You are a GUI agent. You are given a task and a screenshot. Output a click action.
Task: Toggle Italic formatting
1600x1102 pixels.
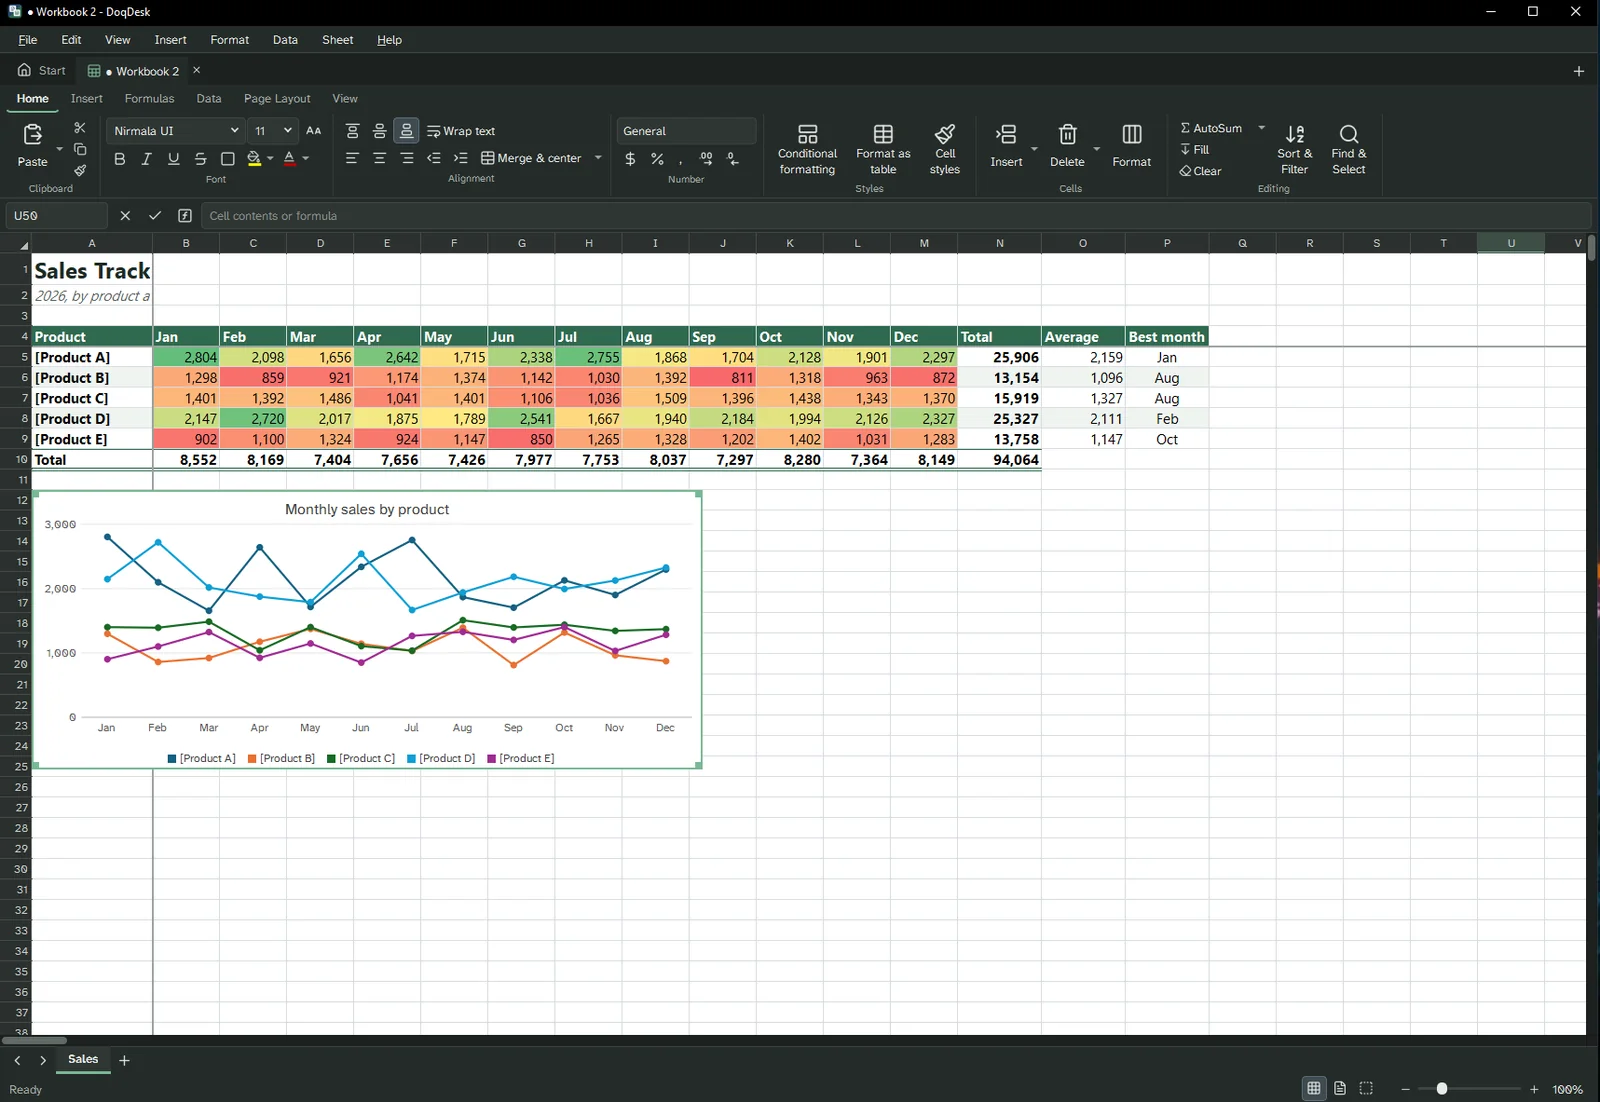click(146, 159)
